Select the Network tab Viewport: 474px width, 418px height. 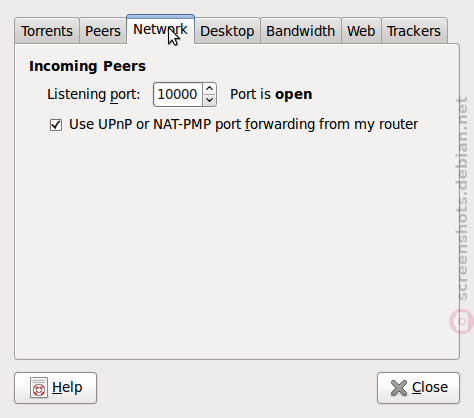pyautogui.click(x=160, y=29)
